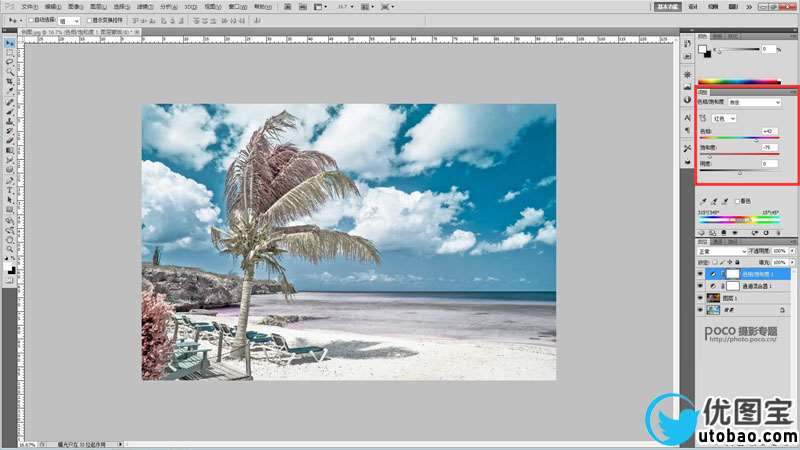The width and height of the screenshot is (800, 450).
Task: Hide the 通道混合器 1 layer
Action: pyautogui.click(x=701, y=286)
